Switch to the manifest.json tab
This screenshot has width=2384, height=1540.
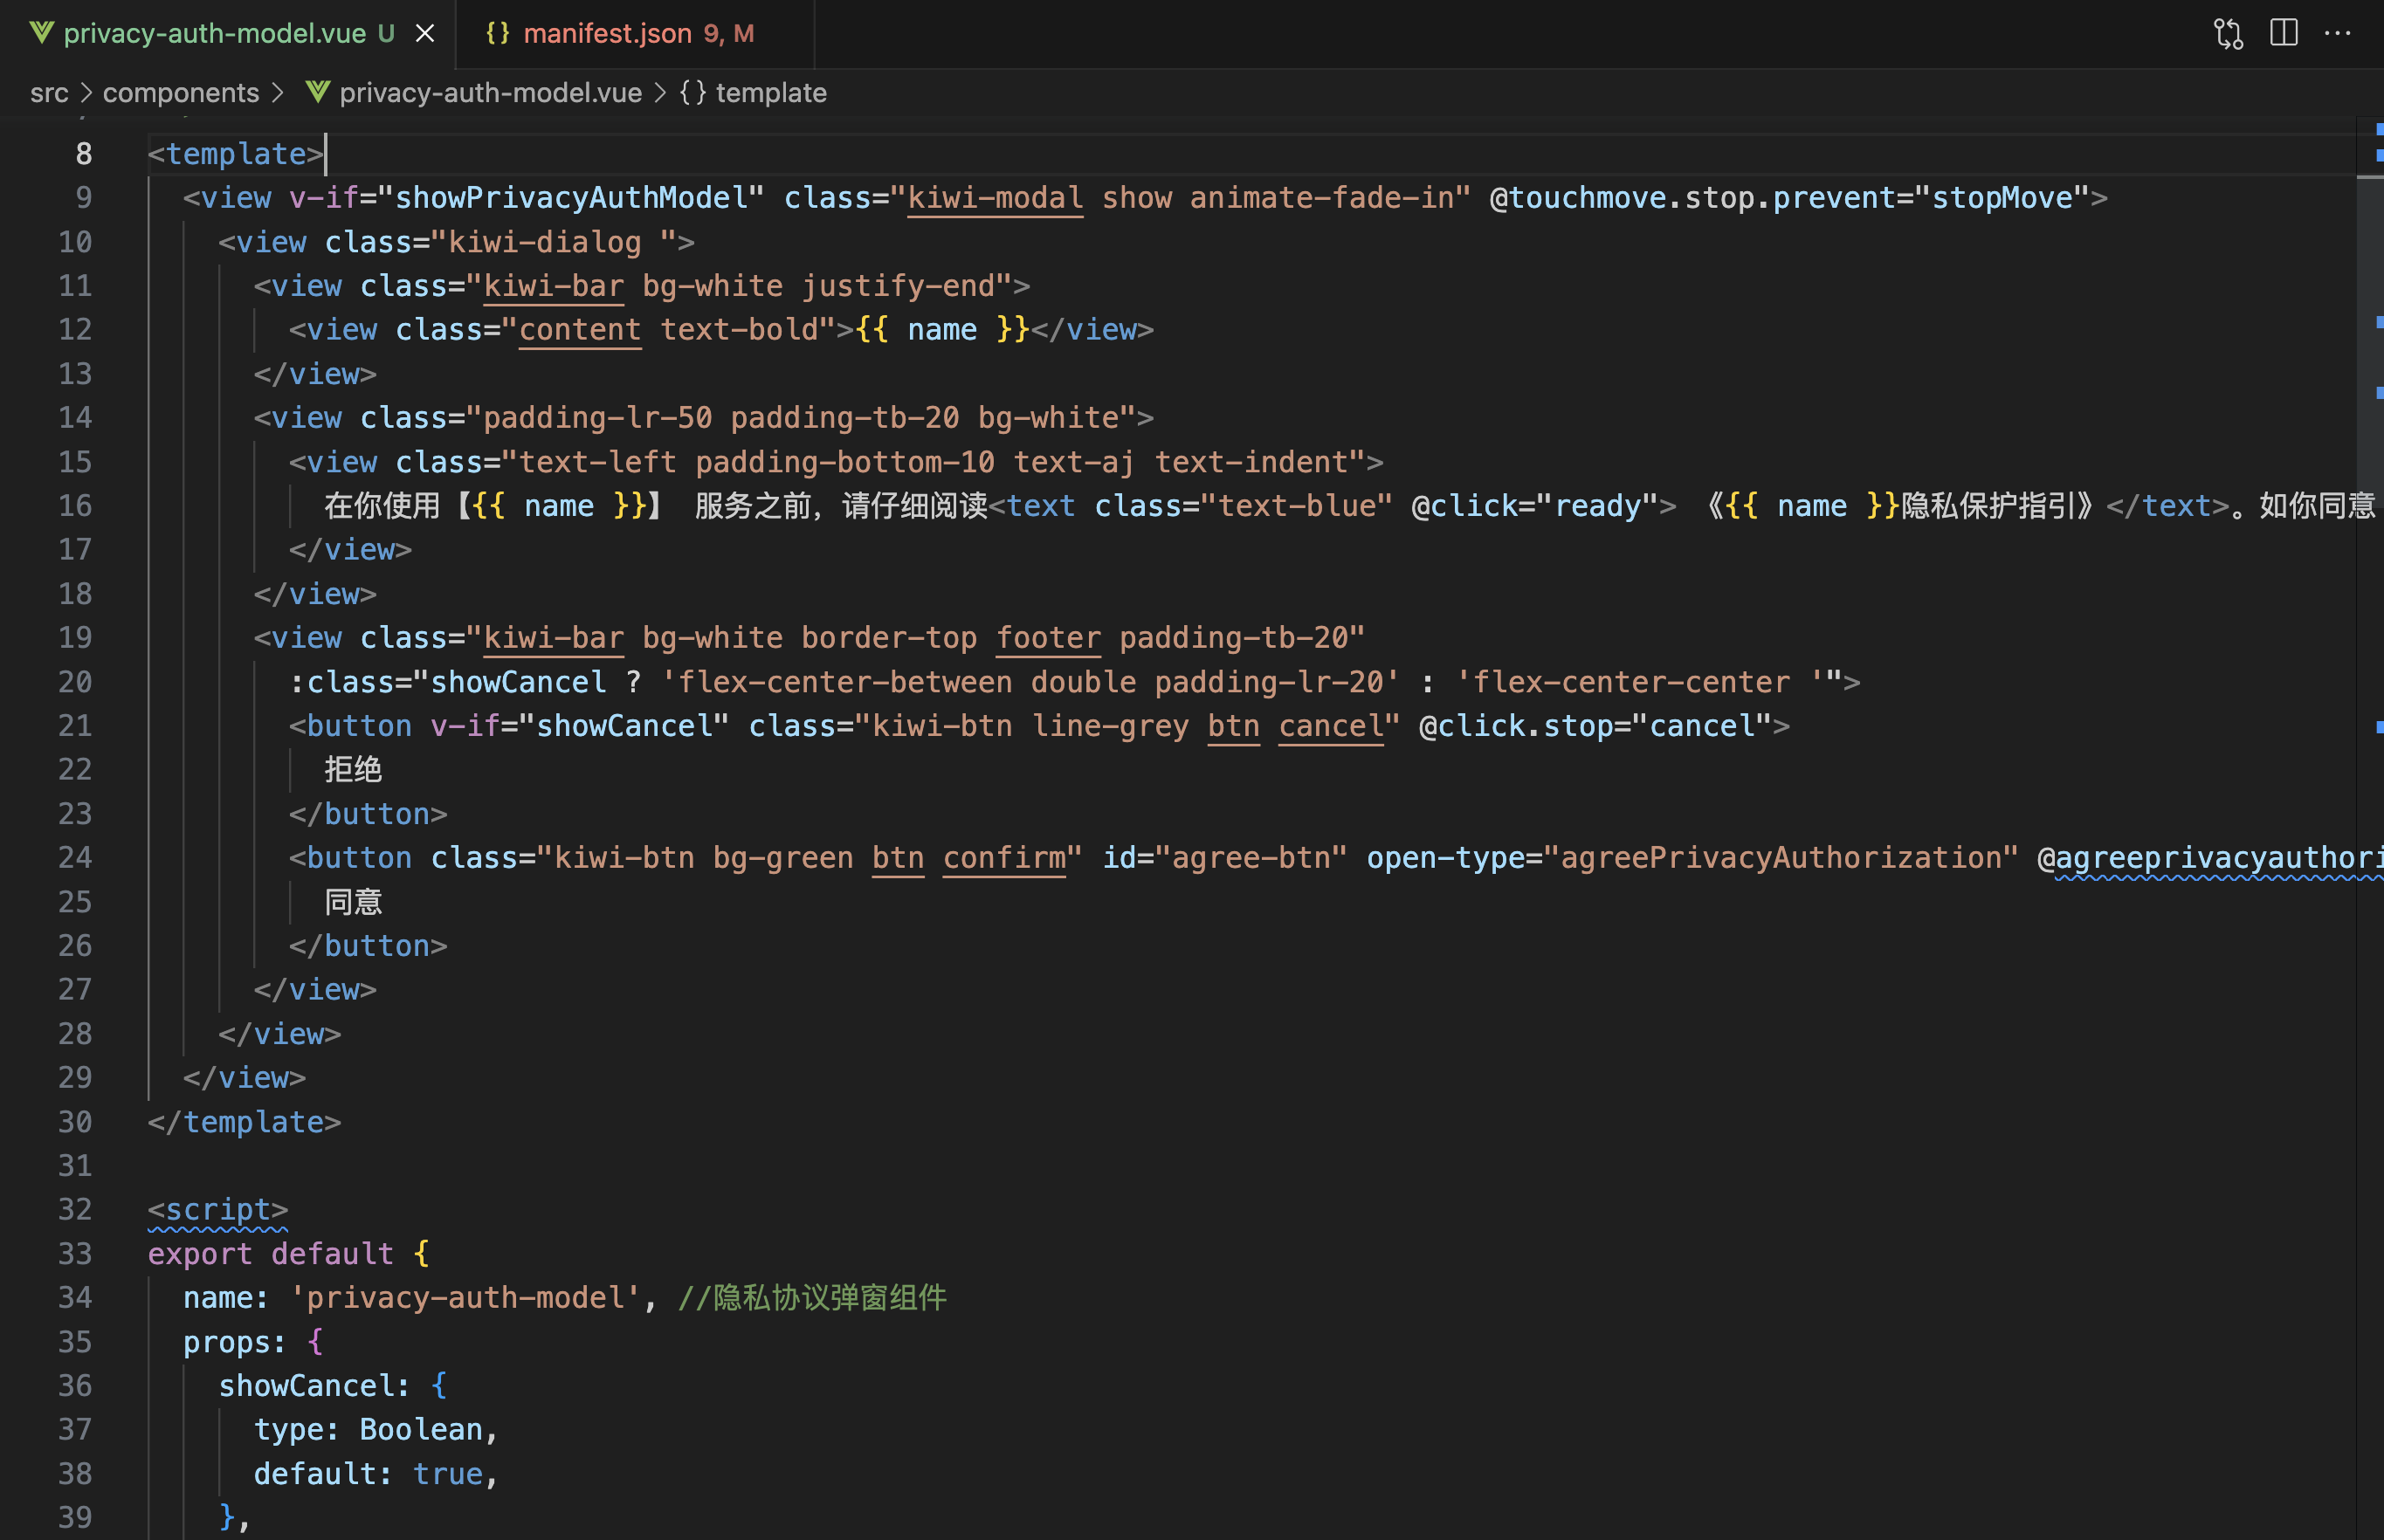[x=607, y=34]
